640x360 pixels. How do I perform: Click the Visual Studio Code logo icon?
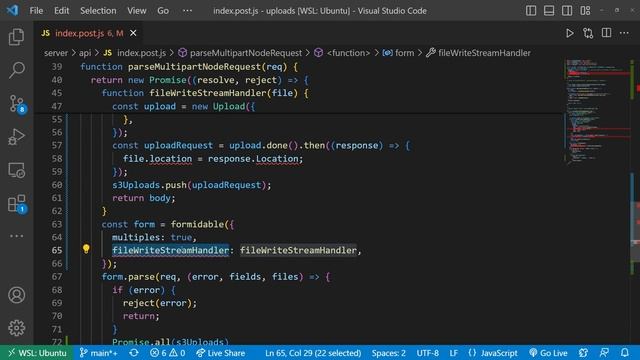coord(12,10)
